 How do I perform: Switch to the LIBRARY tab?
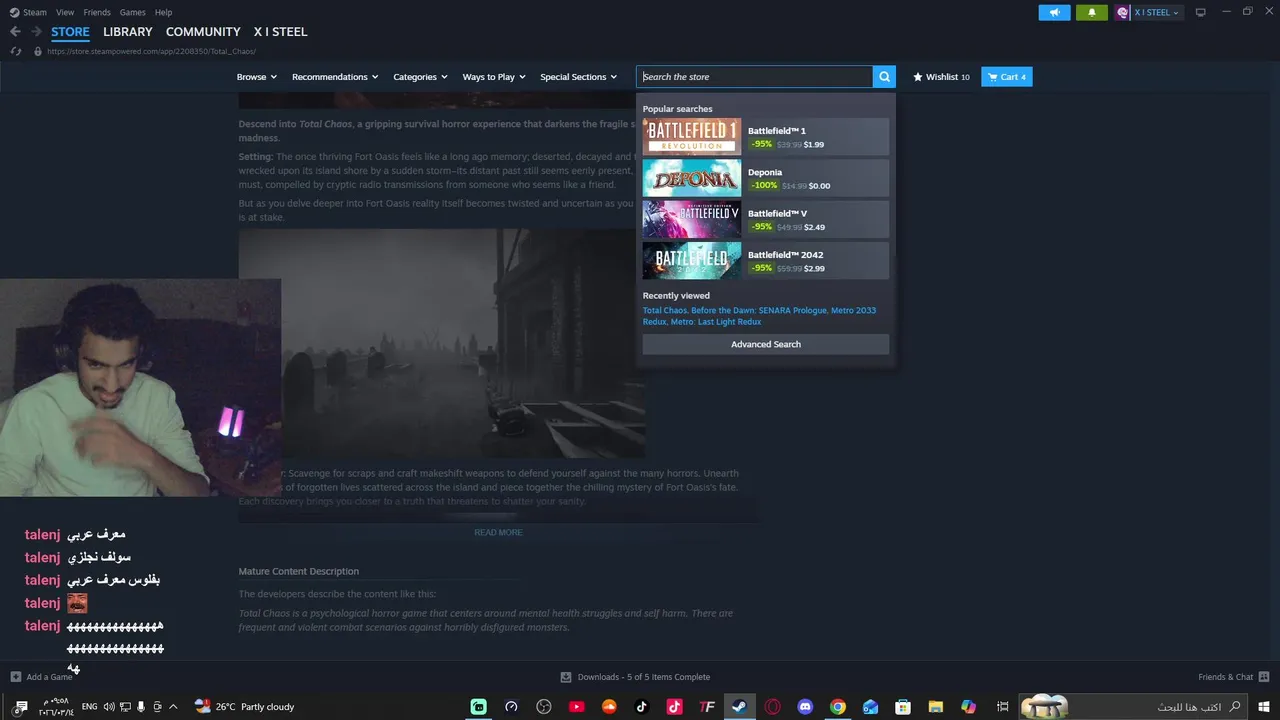[128, 32]
